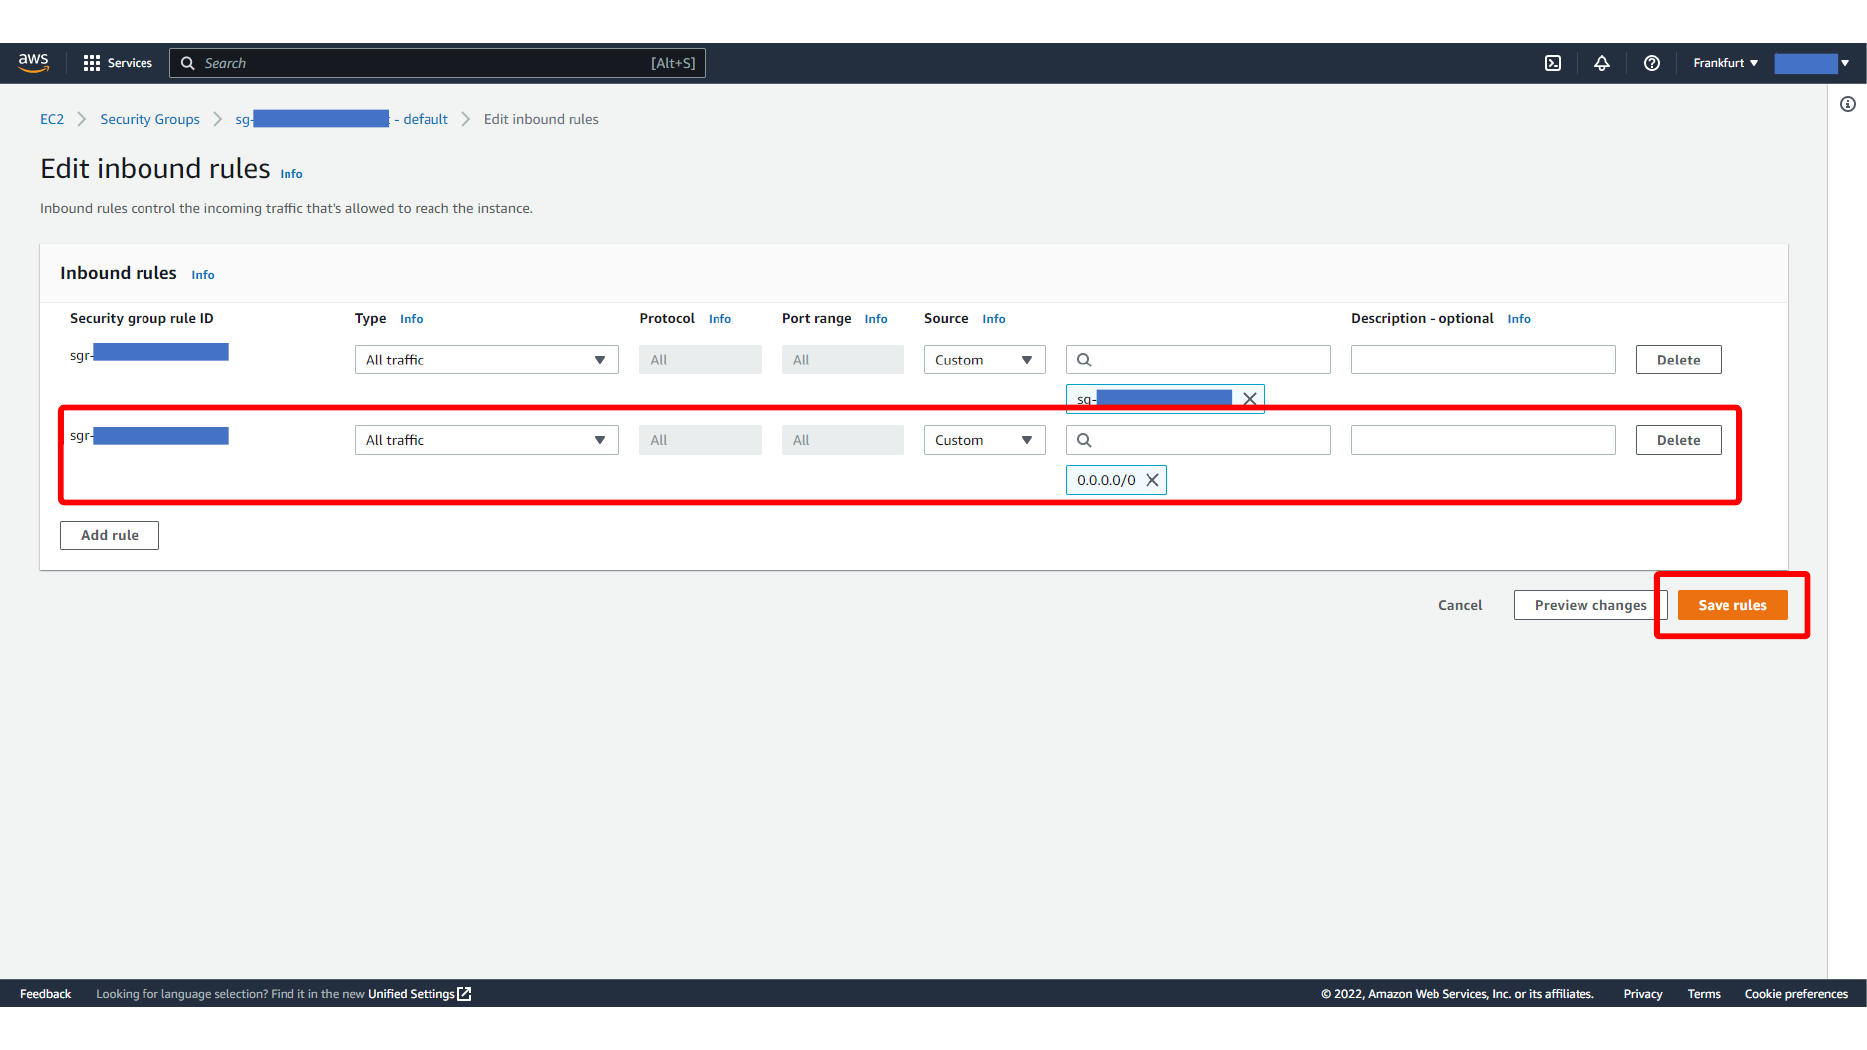Image resolution: width=1867 pixels, height=1050 pixels.
Task: Click the AWS logo home icon
Action: 34,63
